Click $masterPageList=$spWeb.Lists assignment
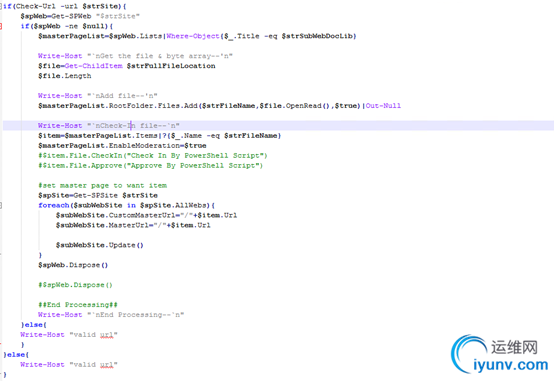Viewport: 554px width, 381px height. 100,36
